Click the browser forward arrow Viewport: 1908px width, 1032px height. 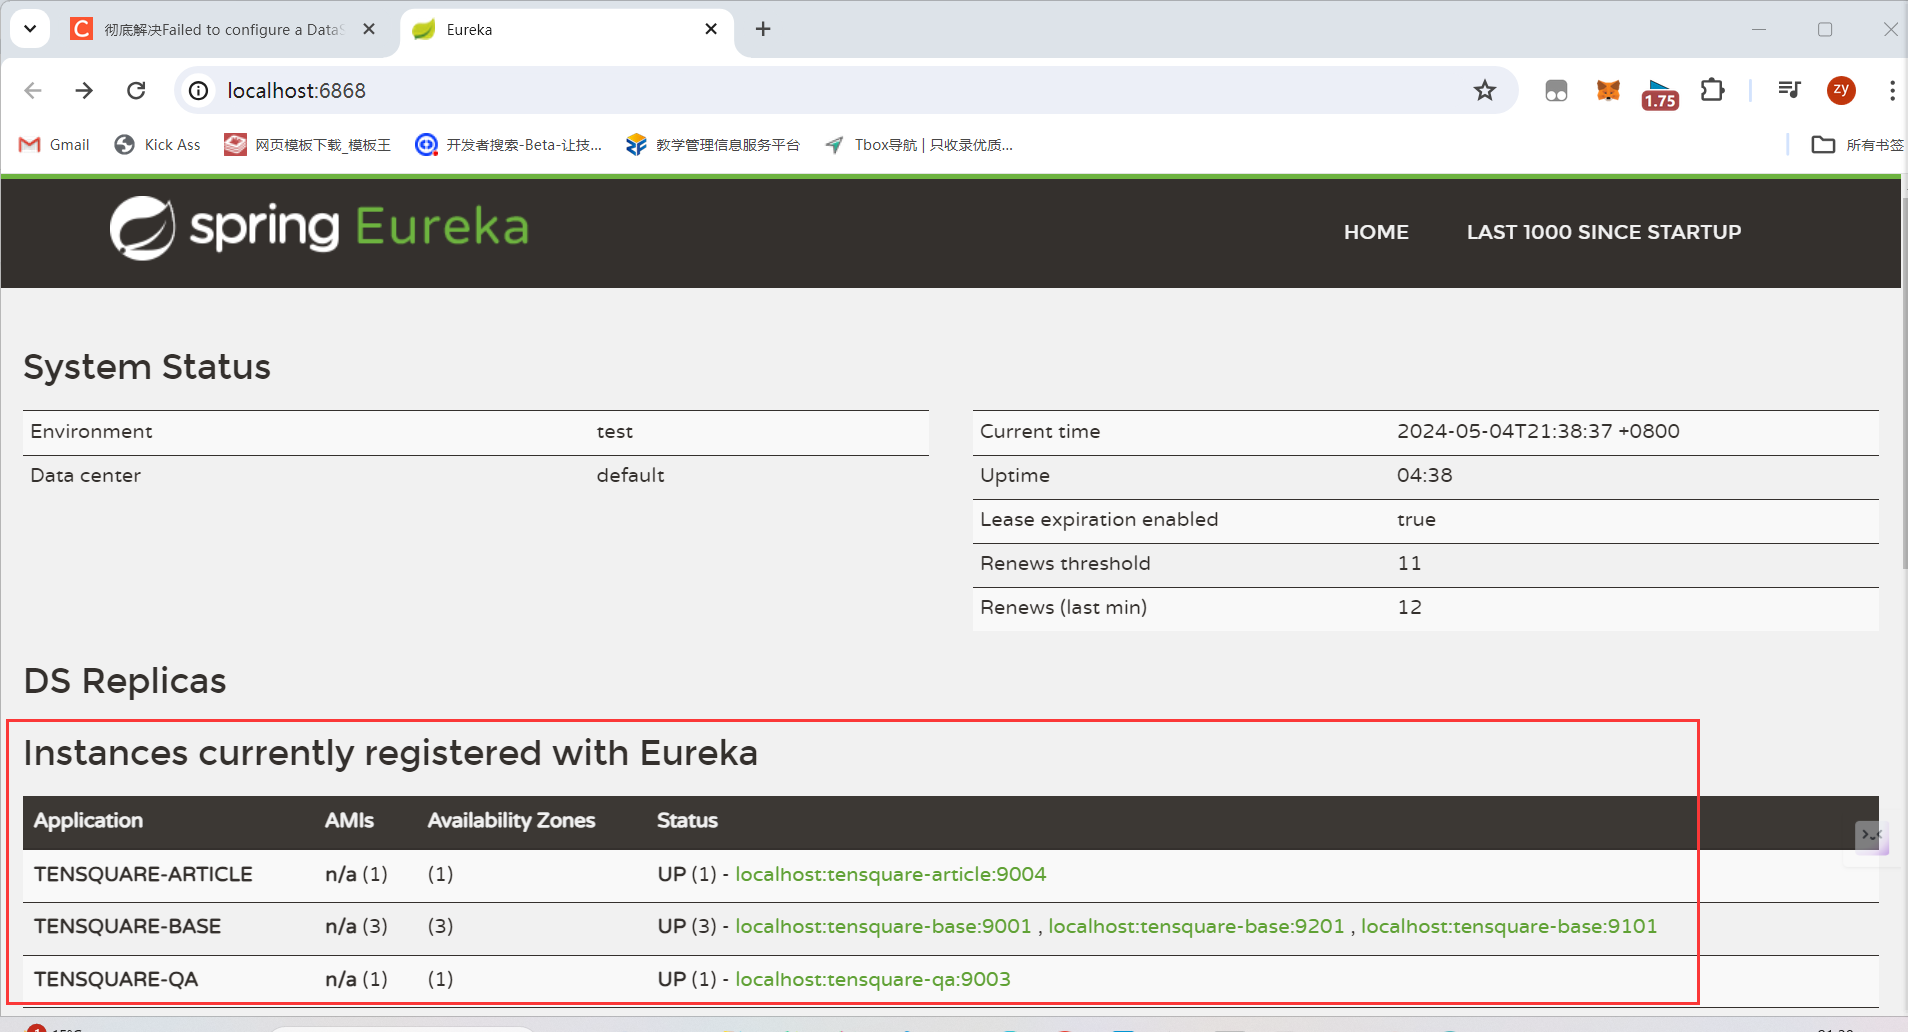coord(84,91)
